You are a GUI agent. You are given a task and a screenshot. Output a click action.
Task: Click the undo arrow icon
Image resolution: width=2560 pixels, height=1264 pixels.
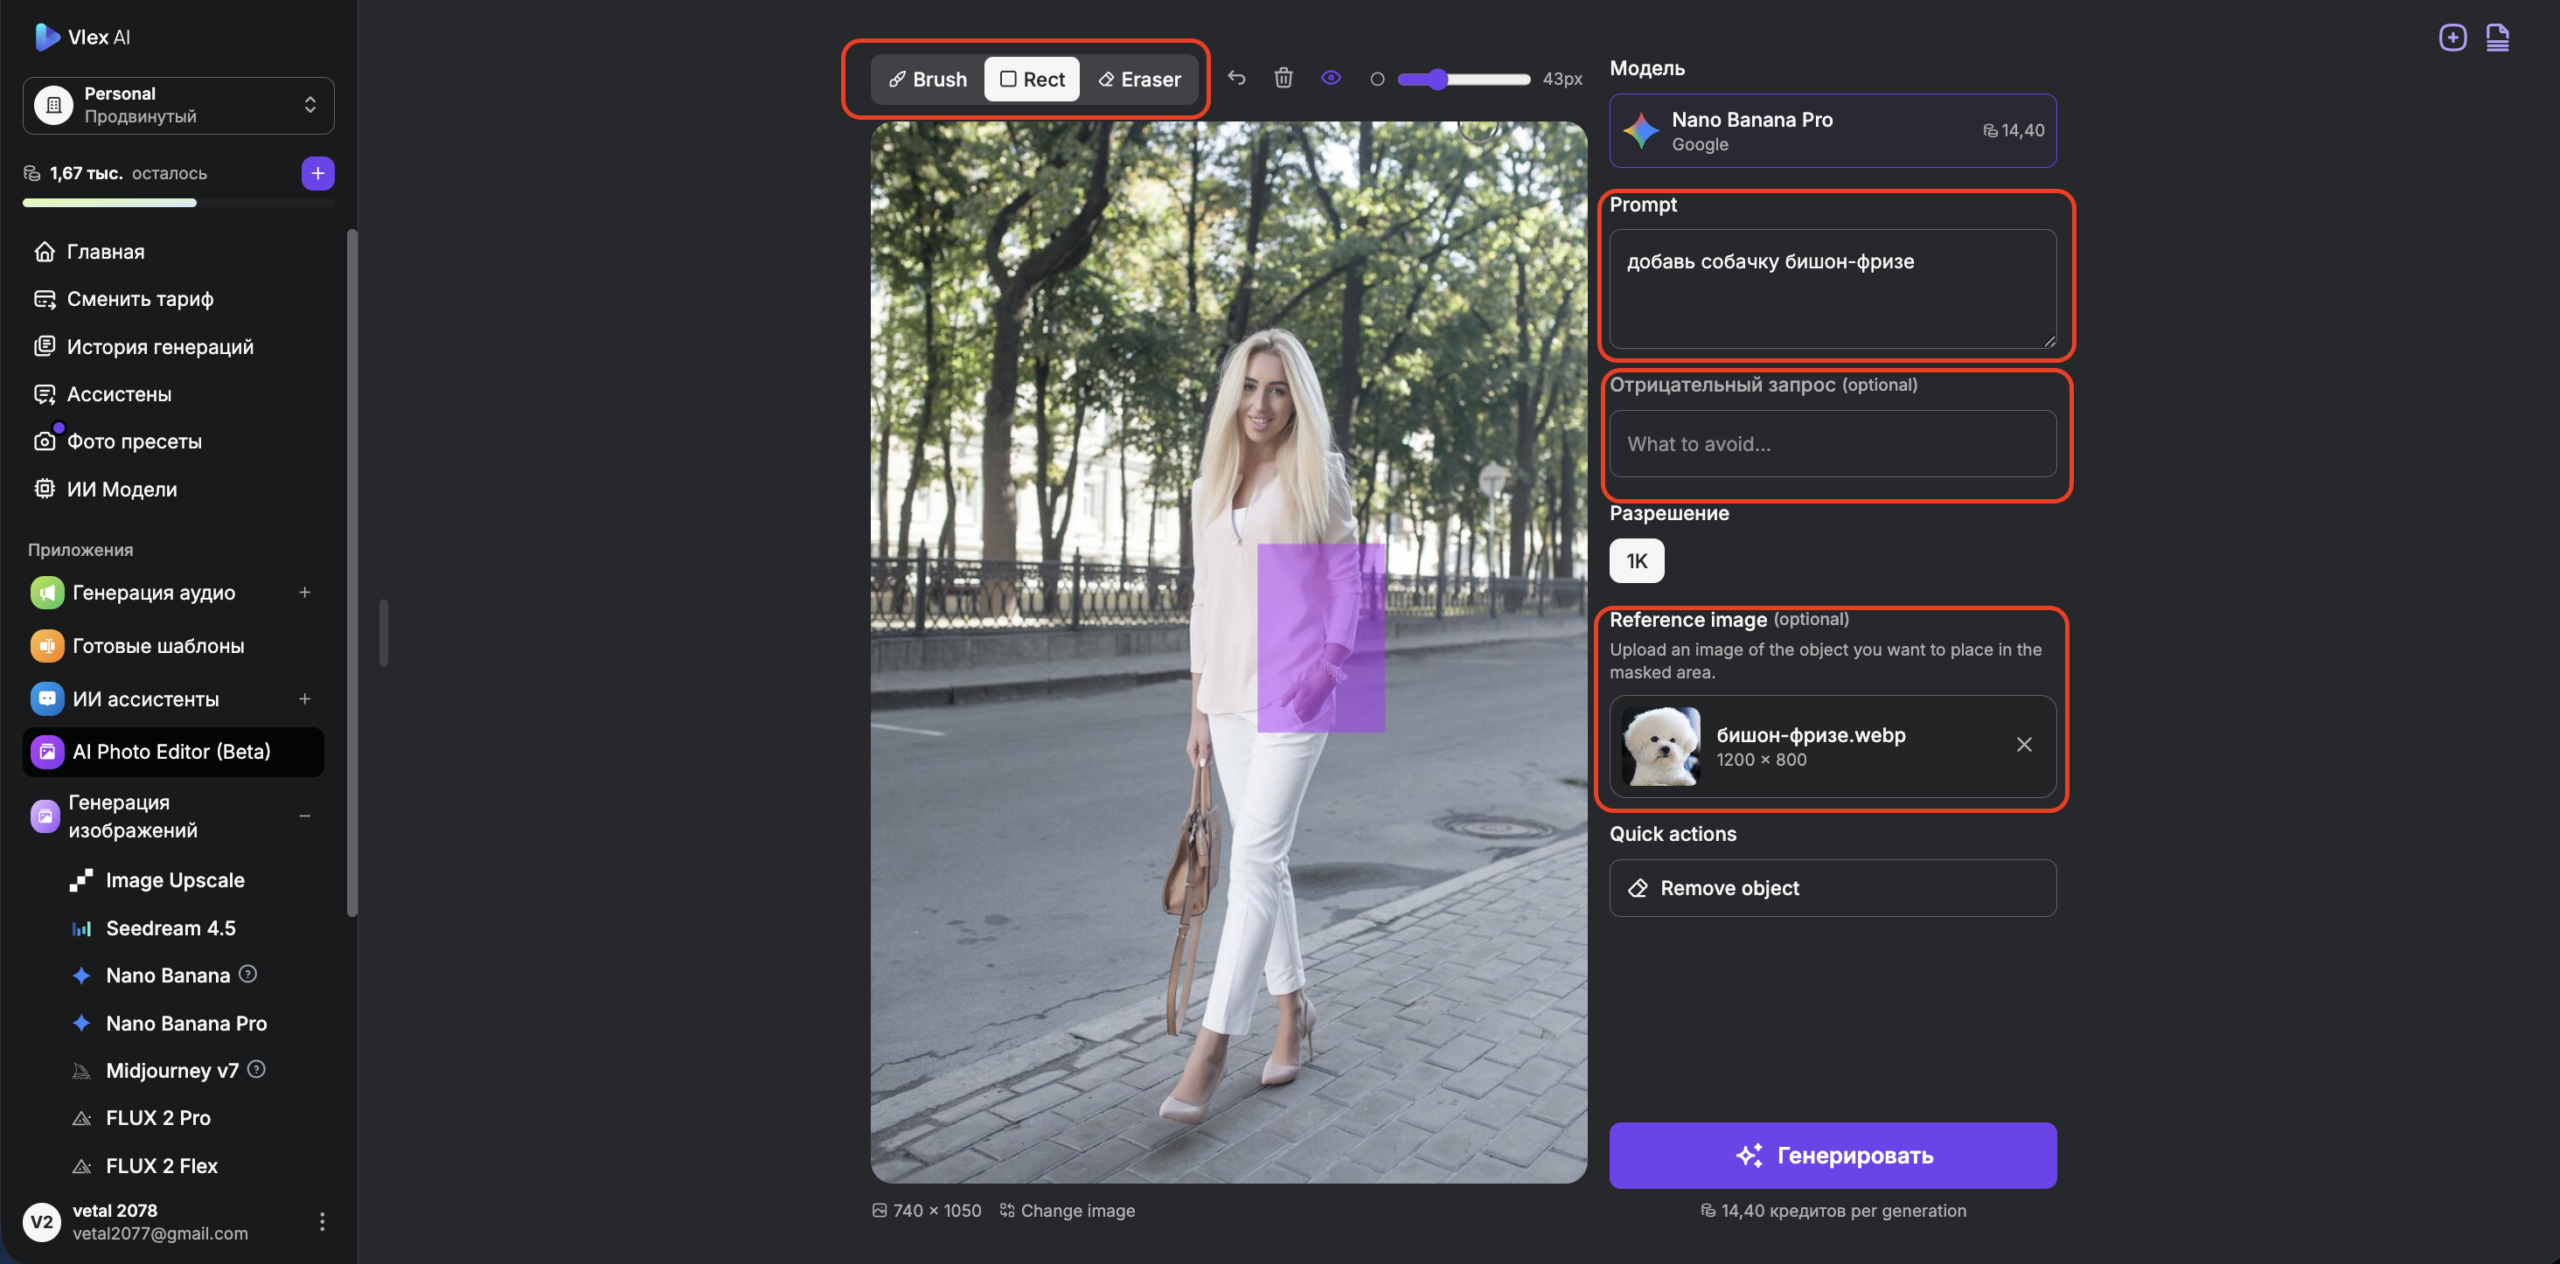(x=1237, y=78)
